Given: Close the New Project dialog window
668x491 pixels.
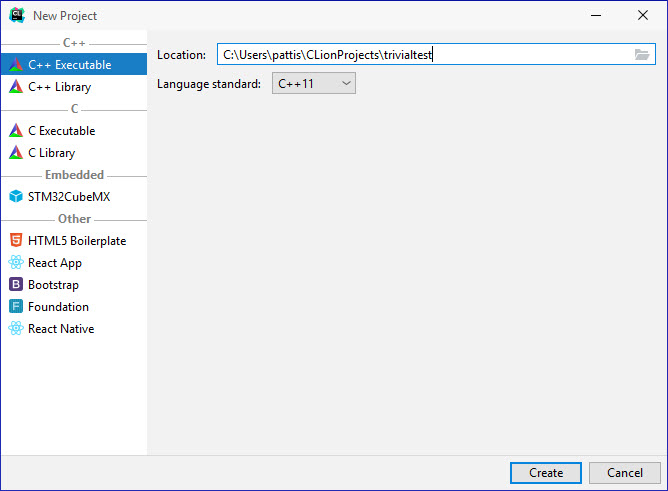Looking at the screenshot, I should (x=643, y=15).
